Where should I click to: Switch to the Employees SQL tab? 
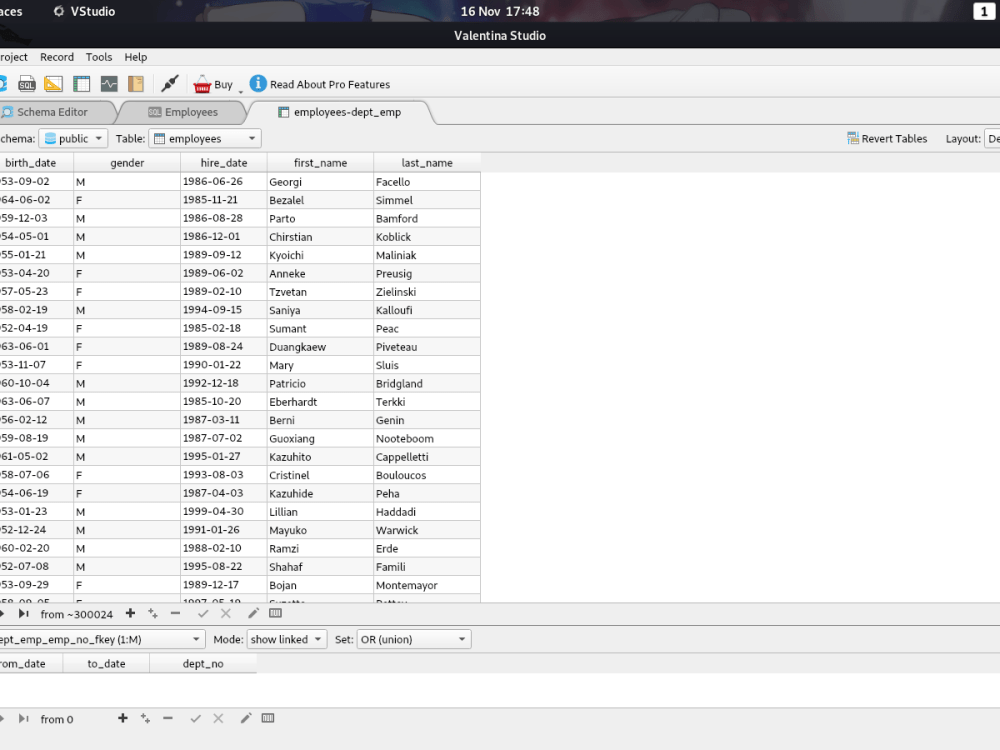tap(184, 112)
